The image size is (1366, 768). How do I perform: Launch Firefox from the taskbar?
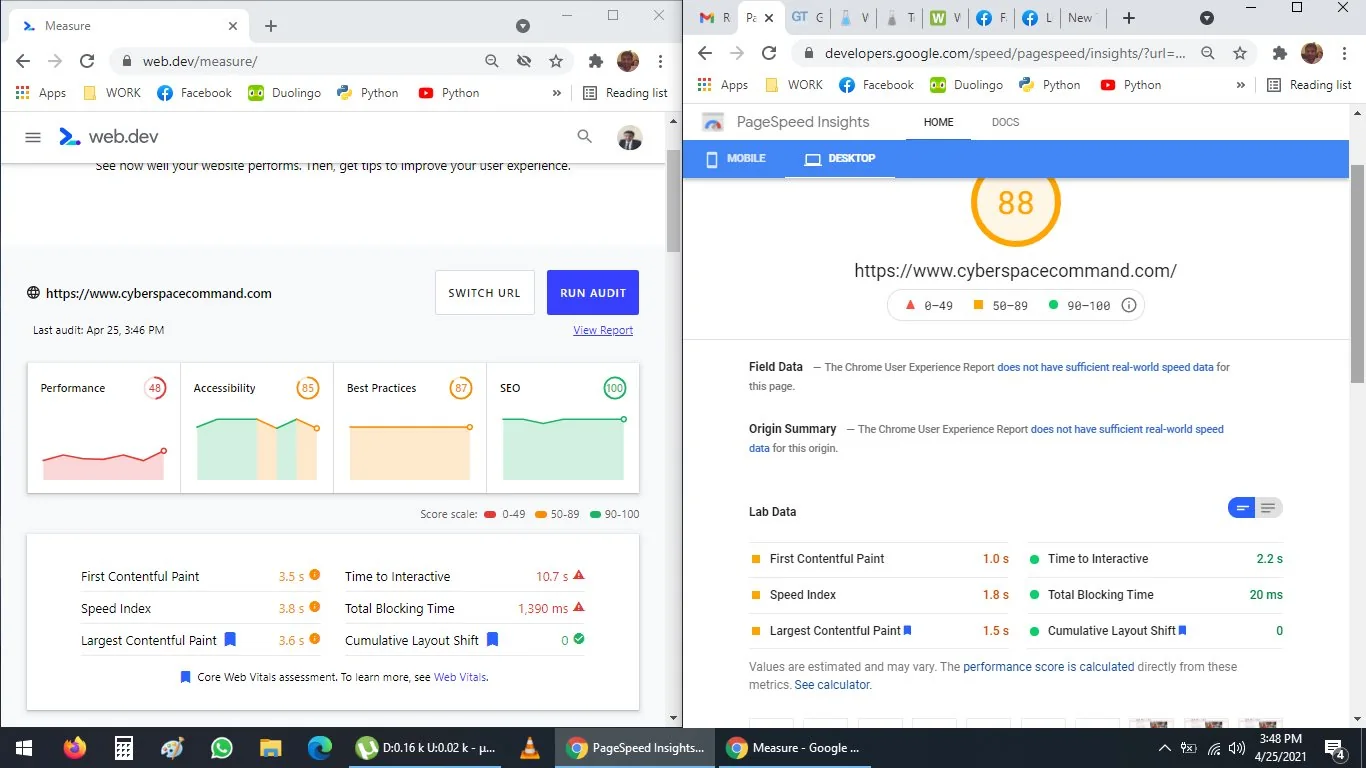pyautogui.click(x=74, y=747)
